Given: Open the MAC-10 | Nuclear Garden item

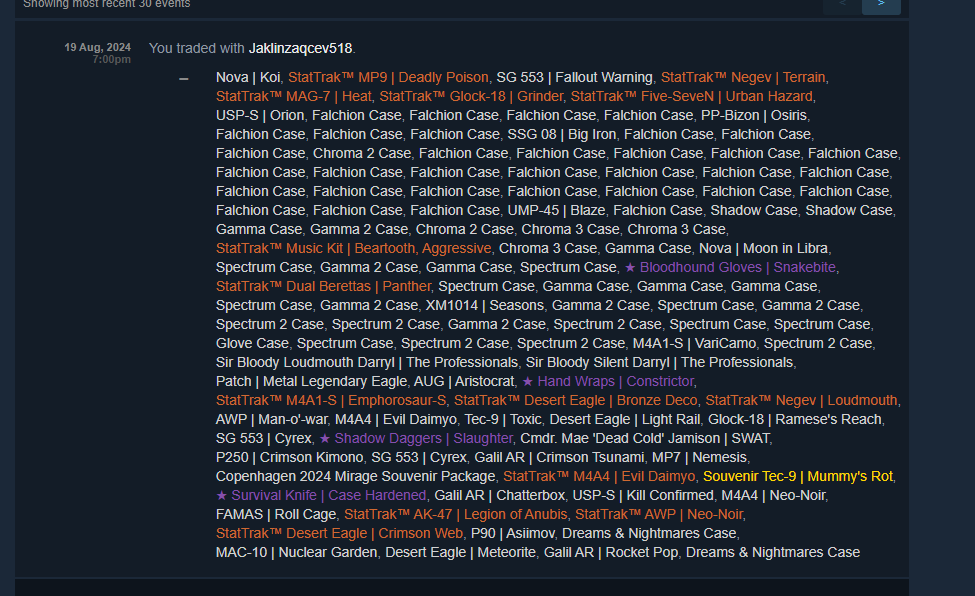Looking at the screenshot, I should [x=297, y=552].
